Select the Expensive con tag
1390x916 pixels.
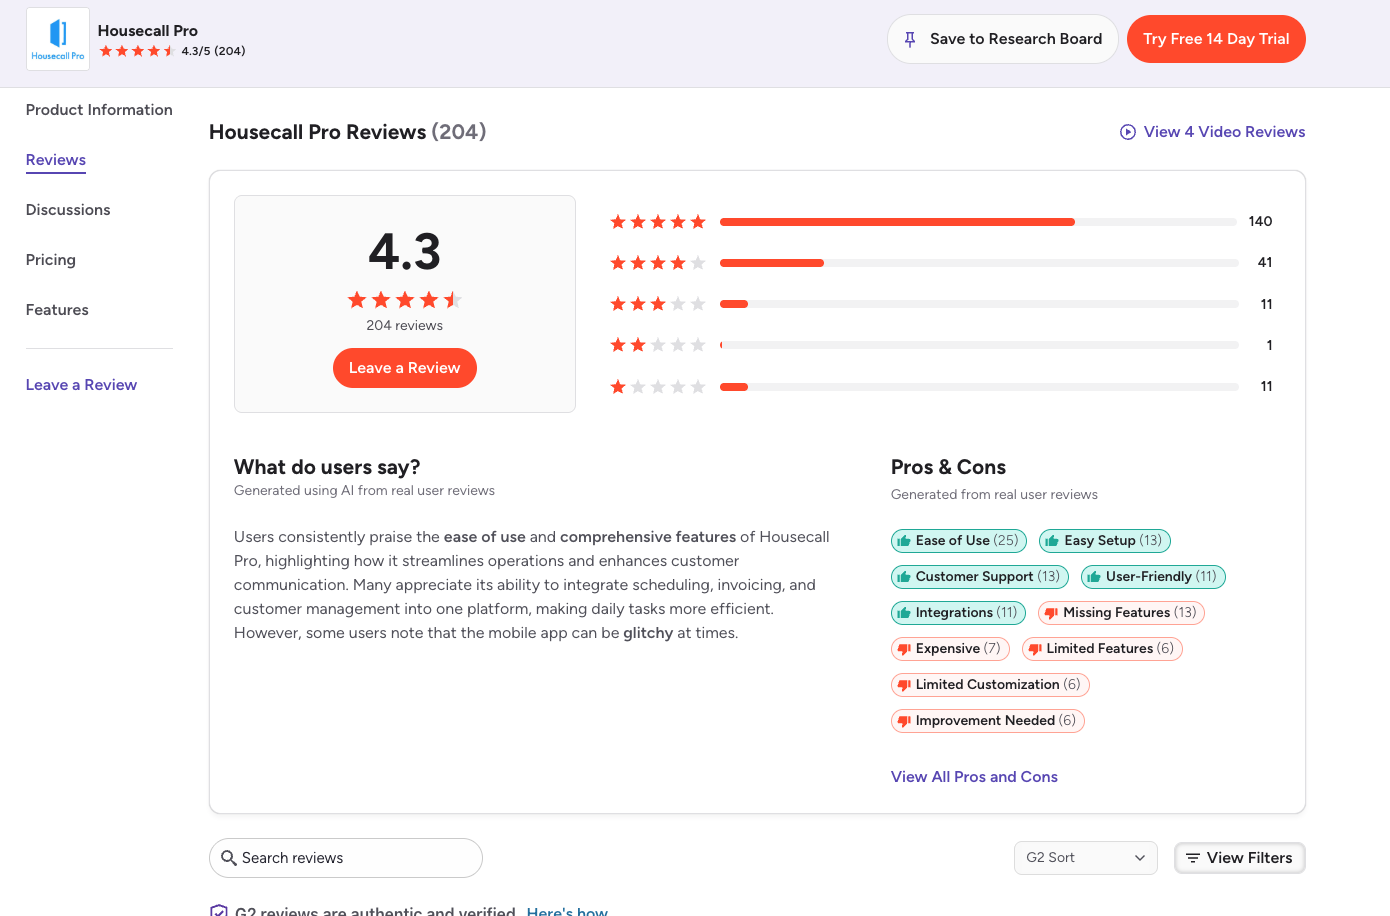tap(950, 649)
